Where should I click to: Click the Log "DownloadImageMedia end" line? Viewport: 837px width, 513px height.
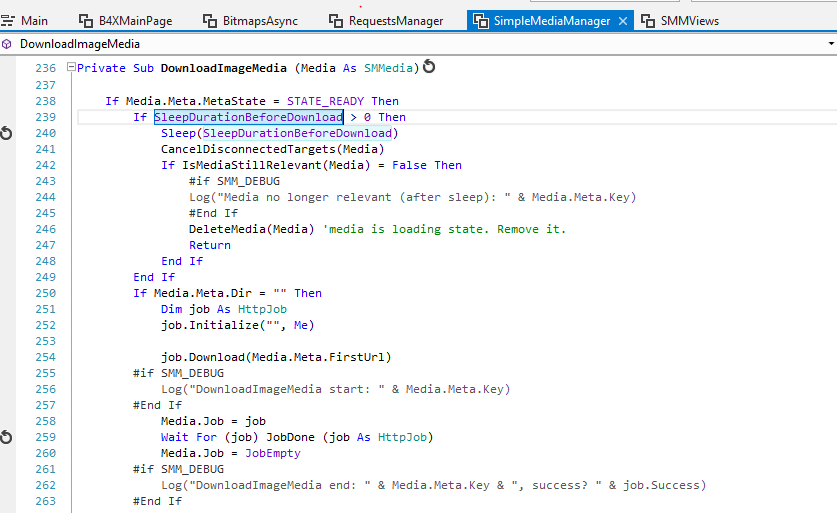pos(434,485)
